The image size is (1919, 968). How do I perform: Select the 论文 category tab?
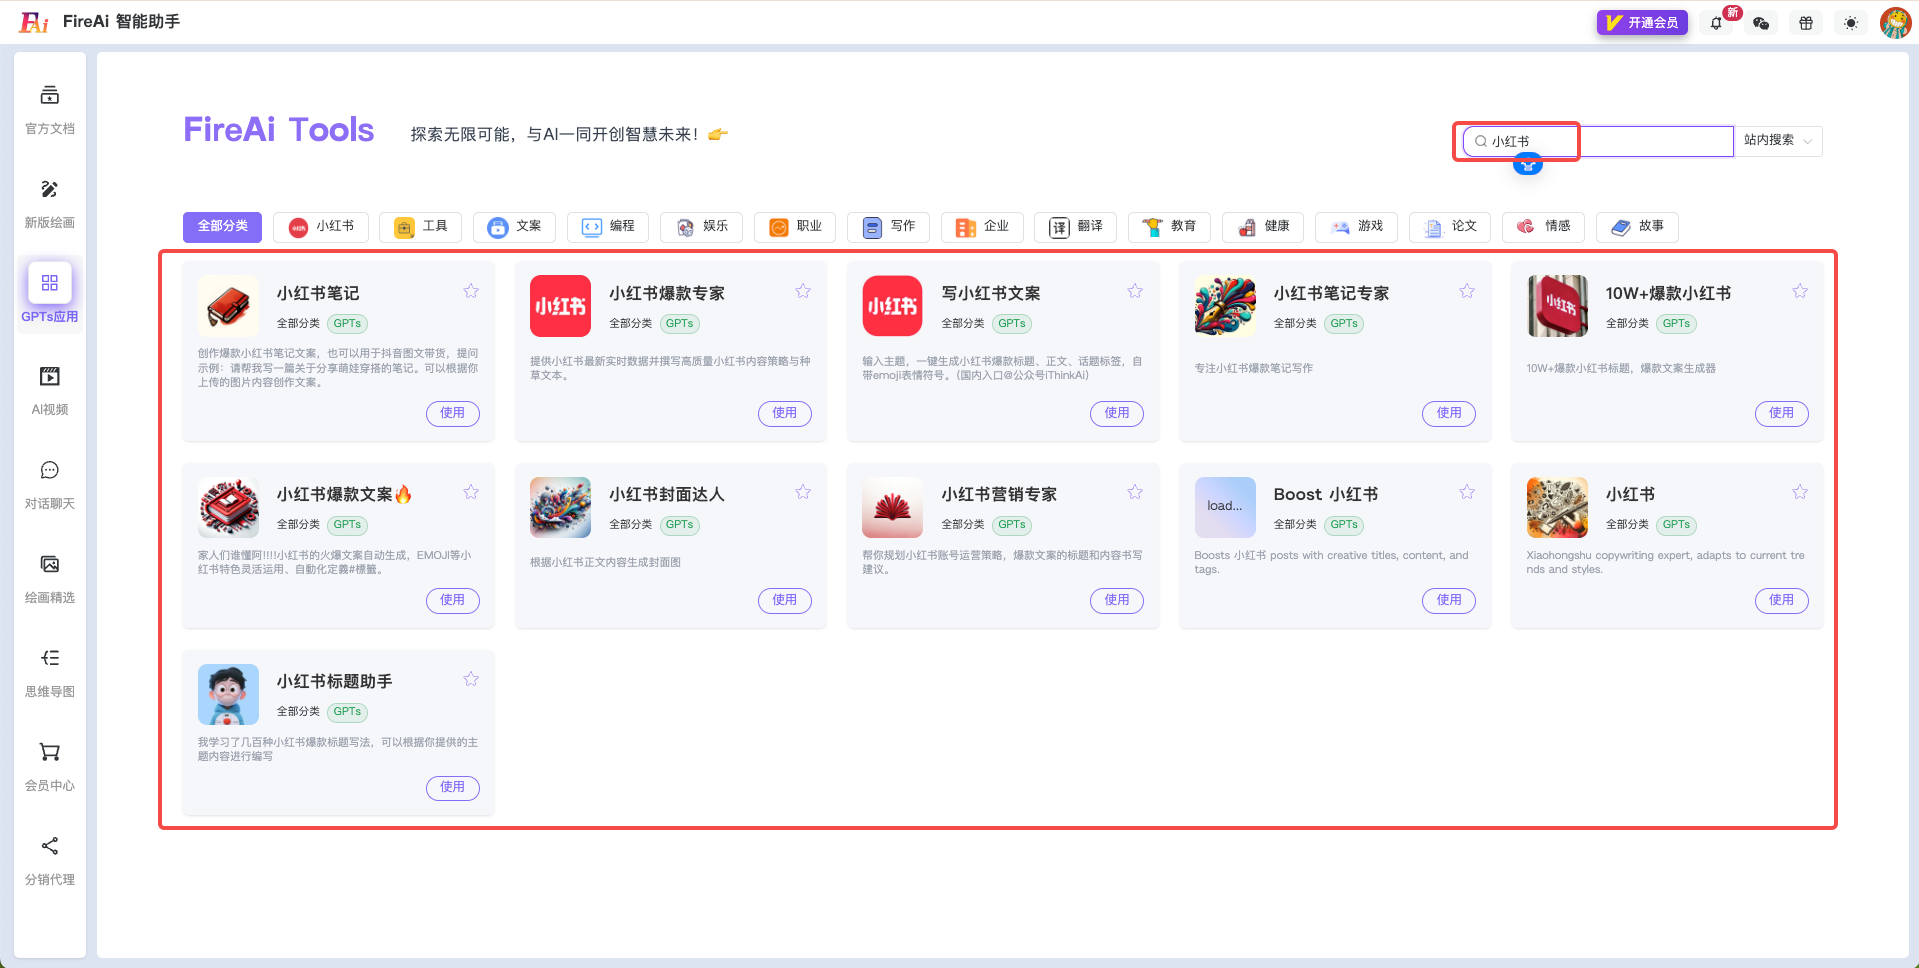(x=1450, y=227)
